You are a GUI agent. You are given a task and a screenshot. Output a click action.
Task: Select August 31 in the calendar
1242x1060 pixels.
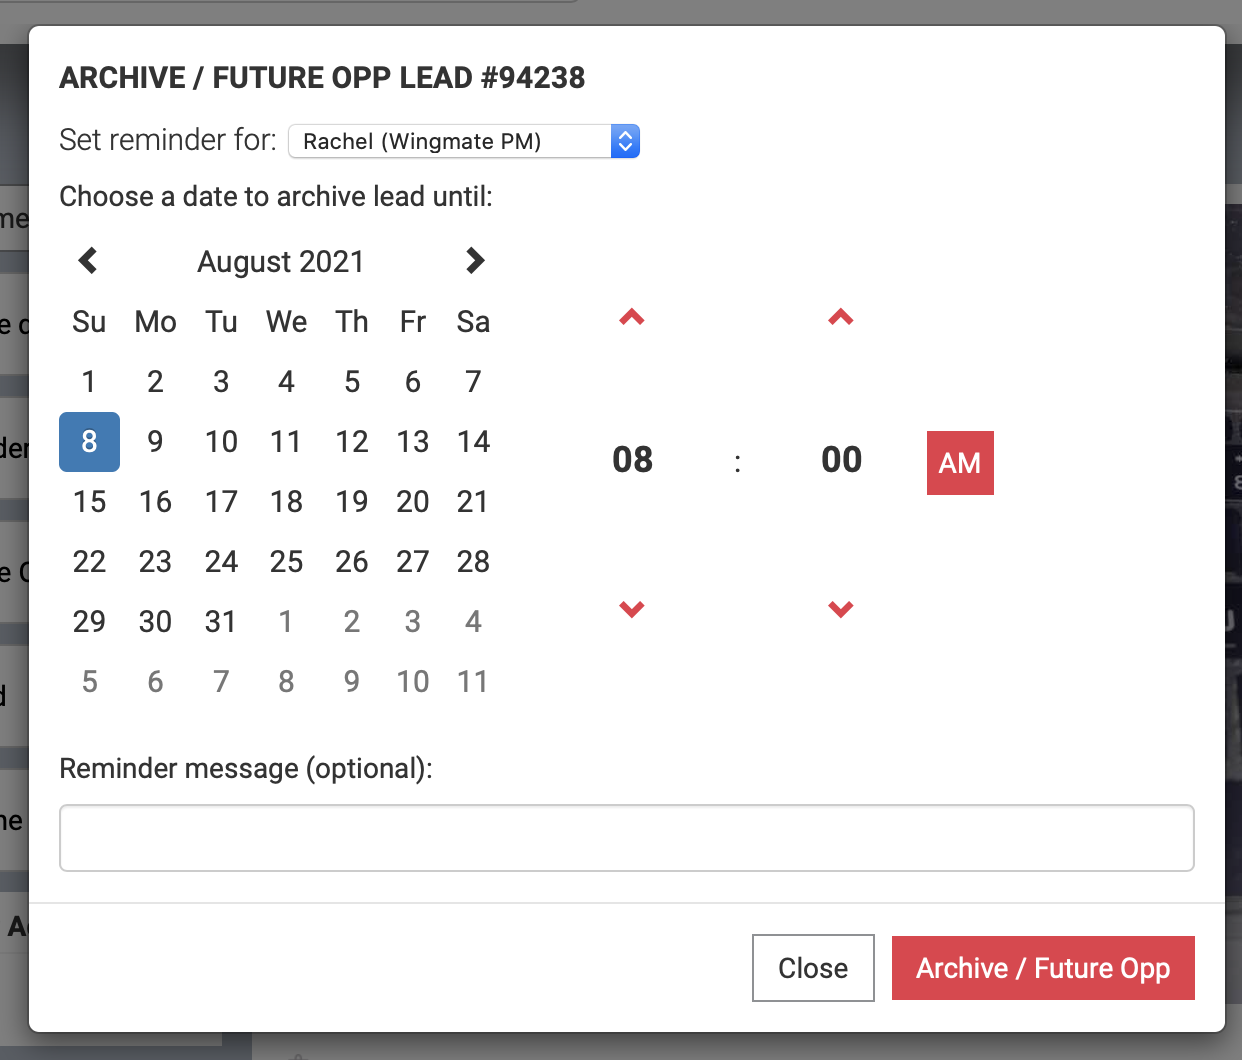221,622
